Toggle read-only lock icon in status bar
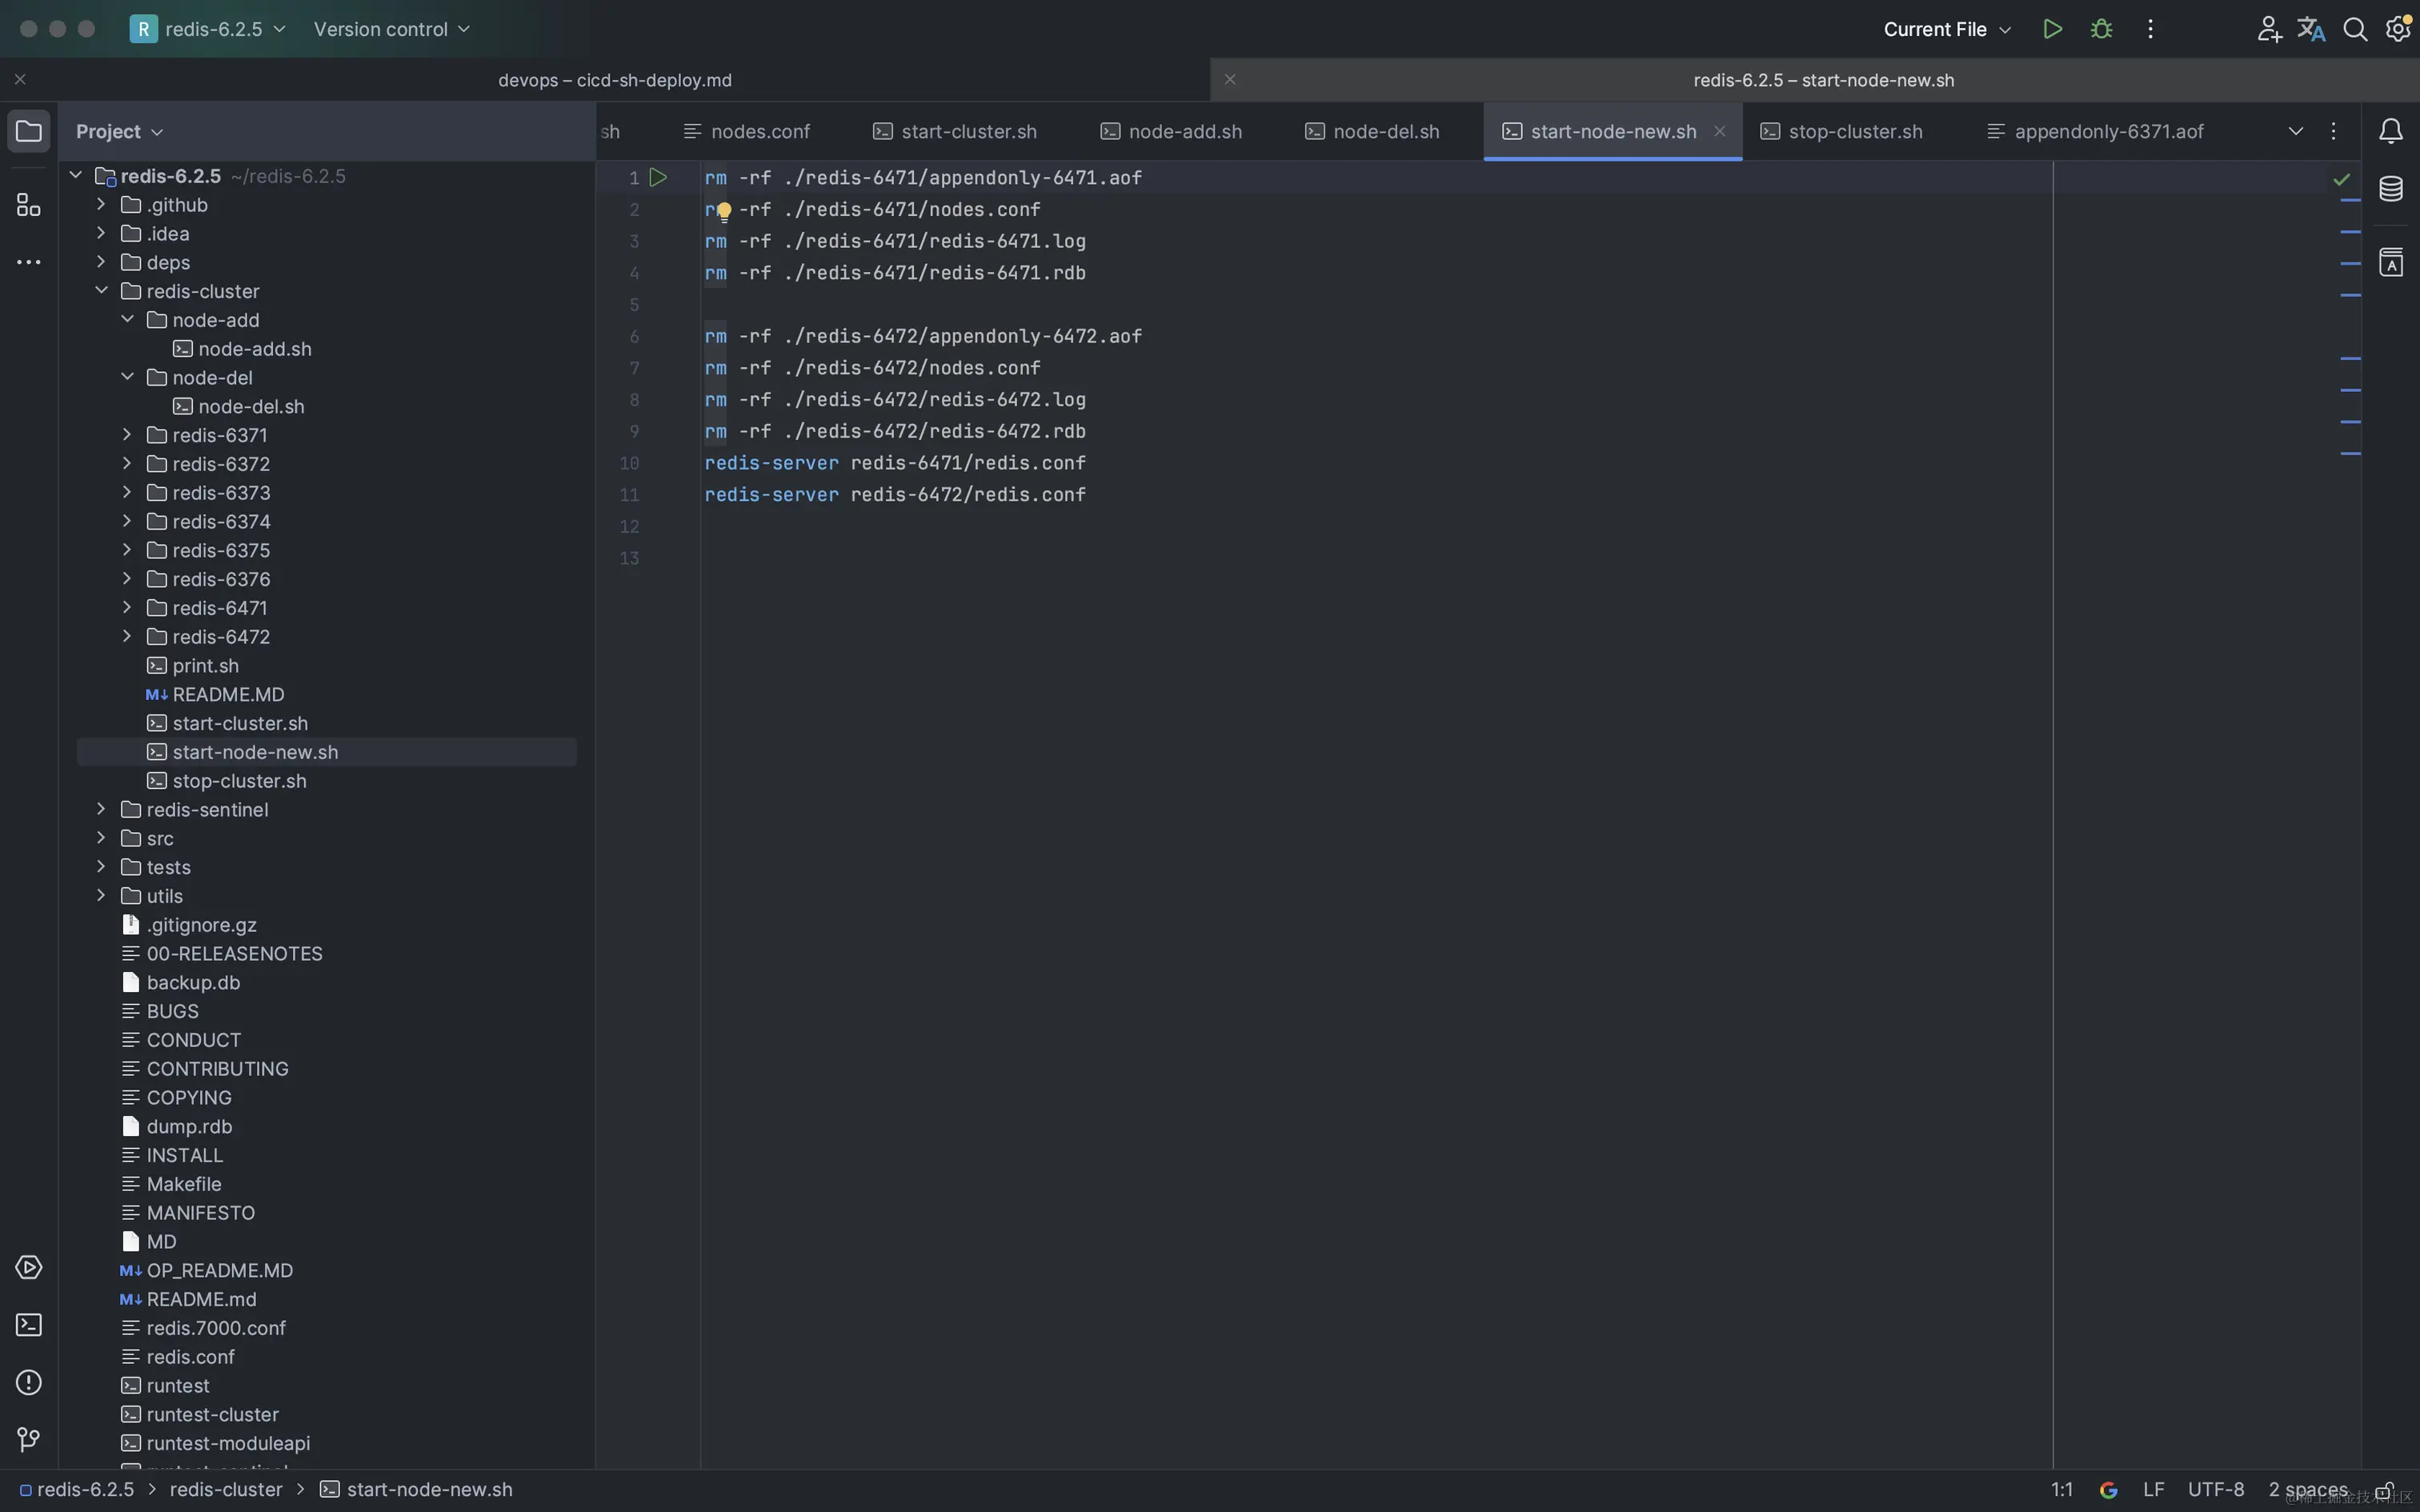This screenshot has width=2420, height=1512. 2385,1490
